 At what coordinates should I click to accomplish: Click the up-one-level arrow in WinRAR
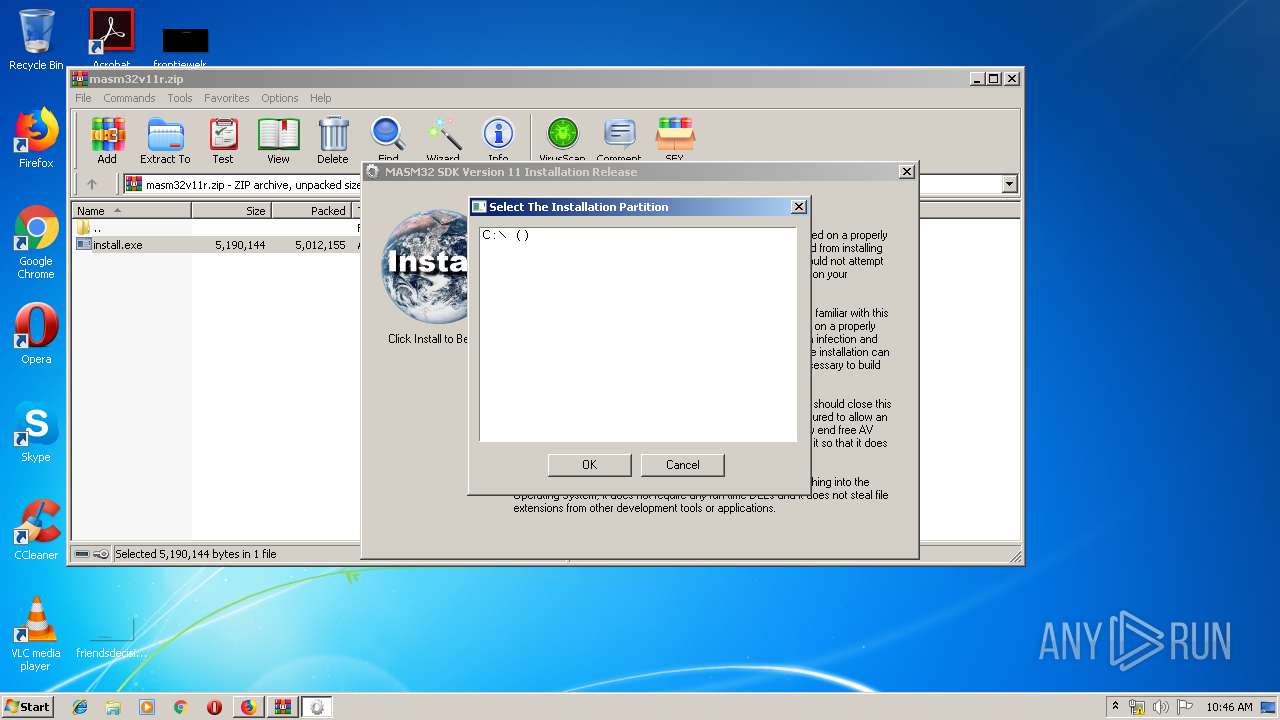92,184
